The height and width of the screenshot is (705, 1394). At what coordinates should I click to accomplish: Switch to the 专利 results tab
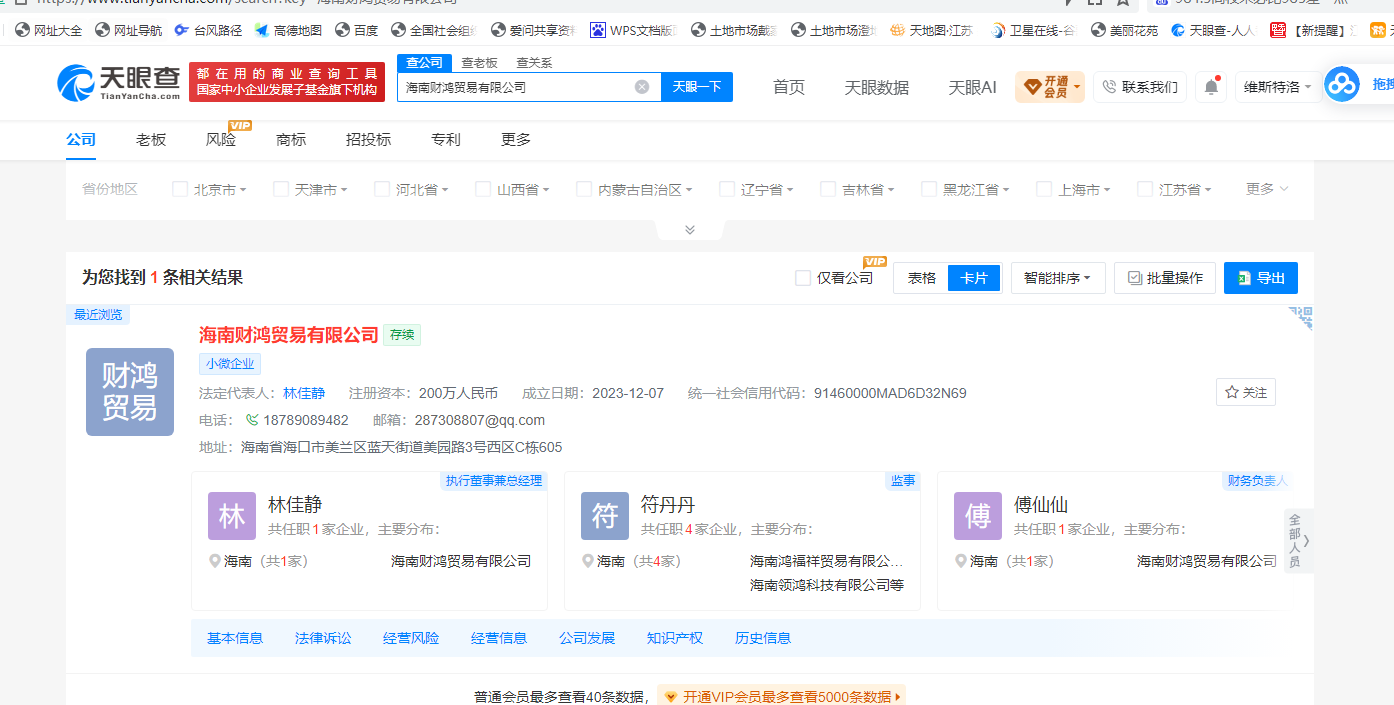446,140
